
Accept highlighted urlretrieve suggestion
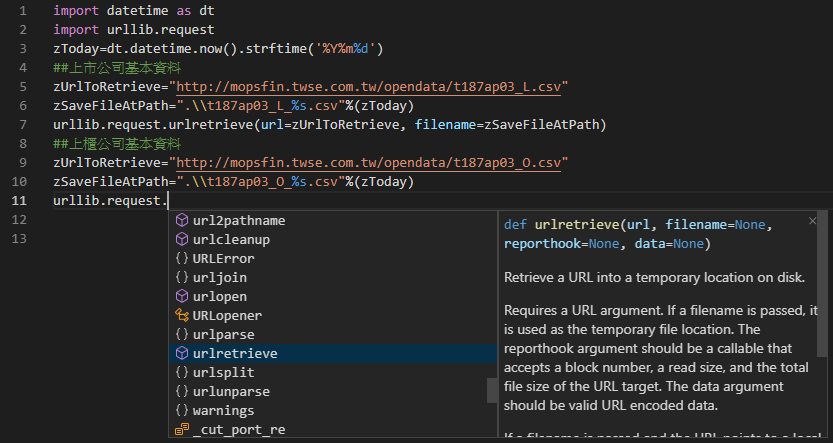point(333,353)
